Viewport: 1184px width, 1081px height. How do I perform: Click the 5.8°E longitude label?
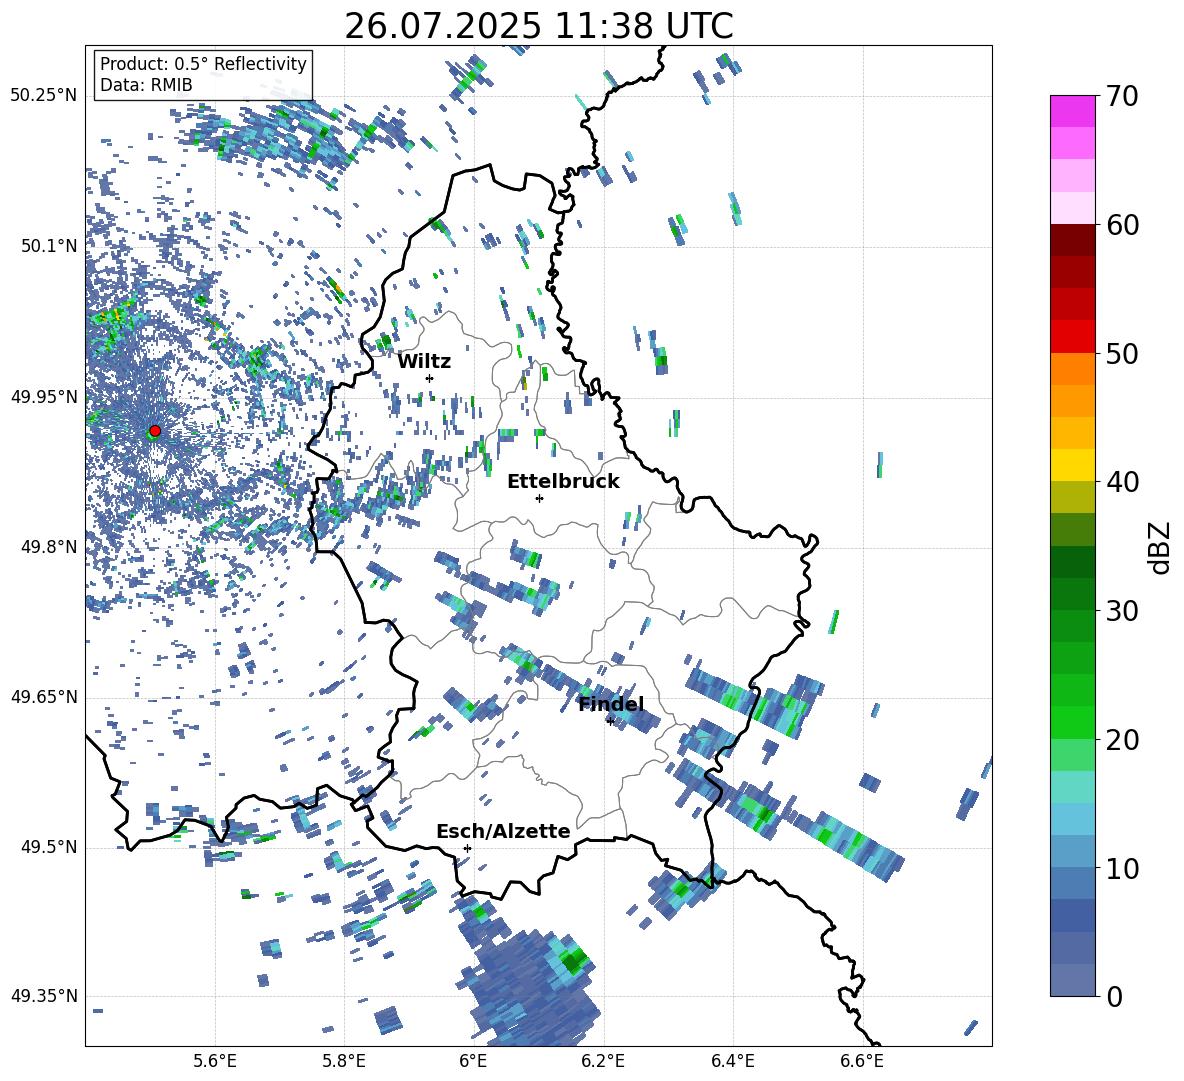[344, 1061]
